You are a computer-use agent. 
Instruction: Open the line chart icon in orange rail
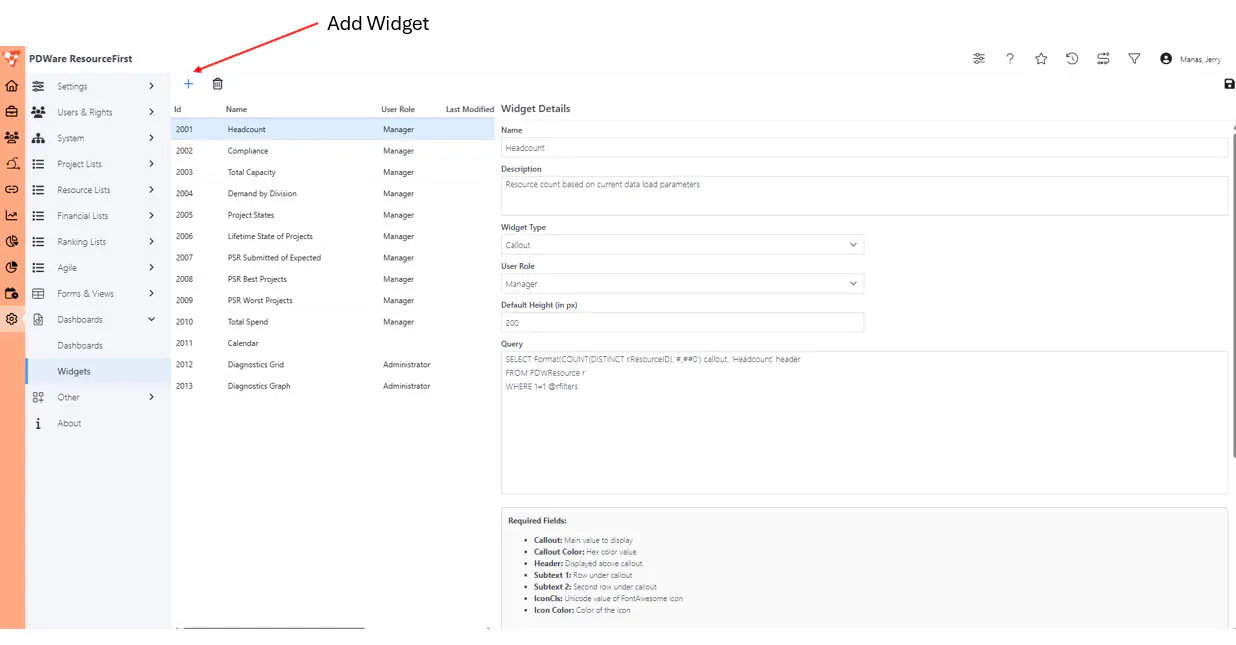(12, 216)
